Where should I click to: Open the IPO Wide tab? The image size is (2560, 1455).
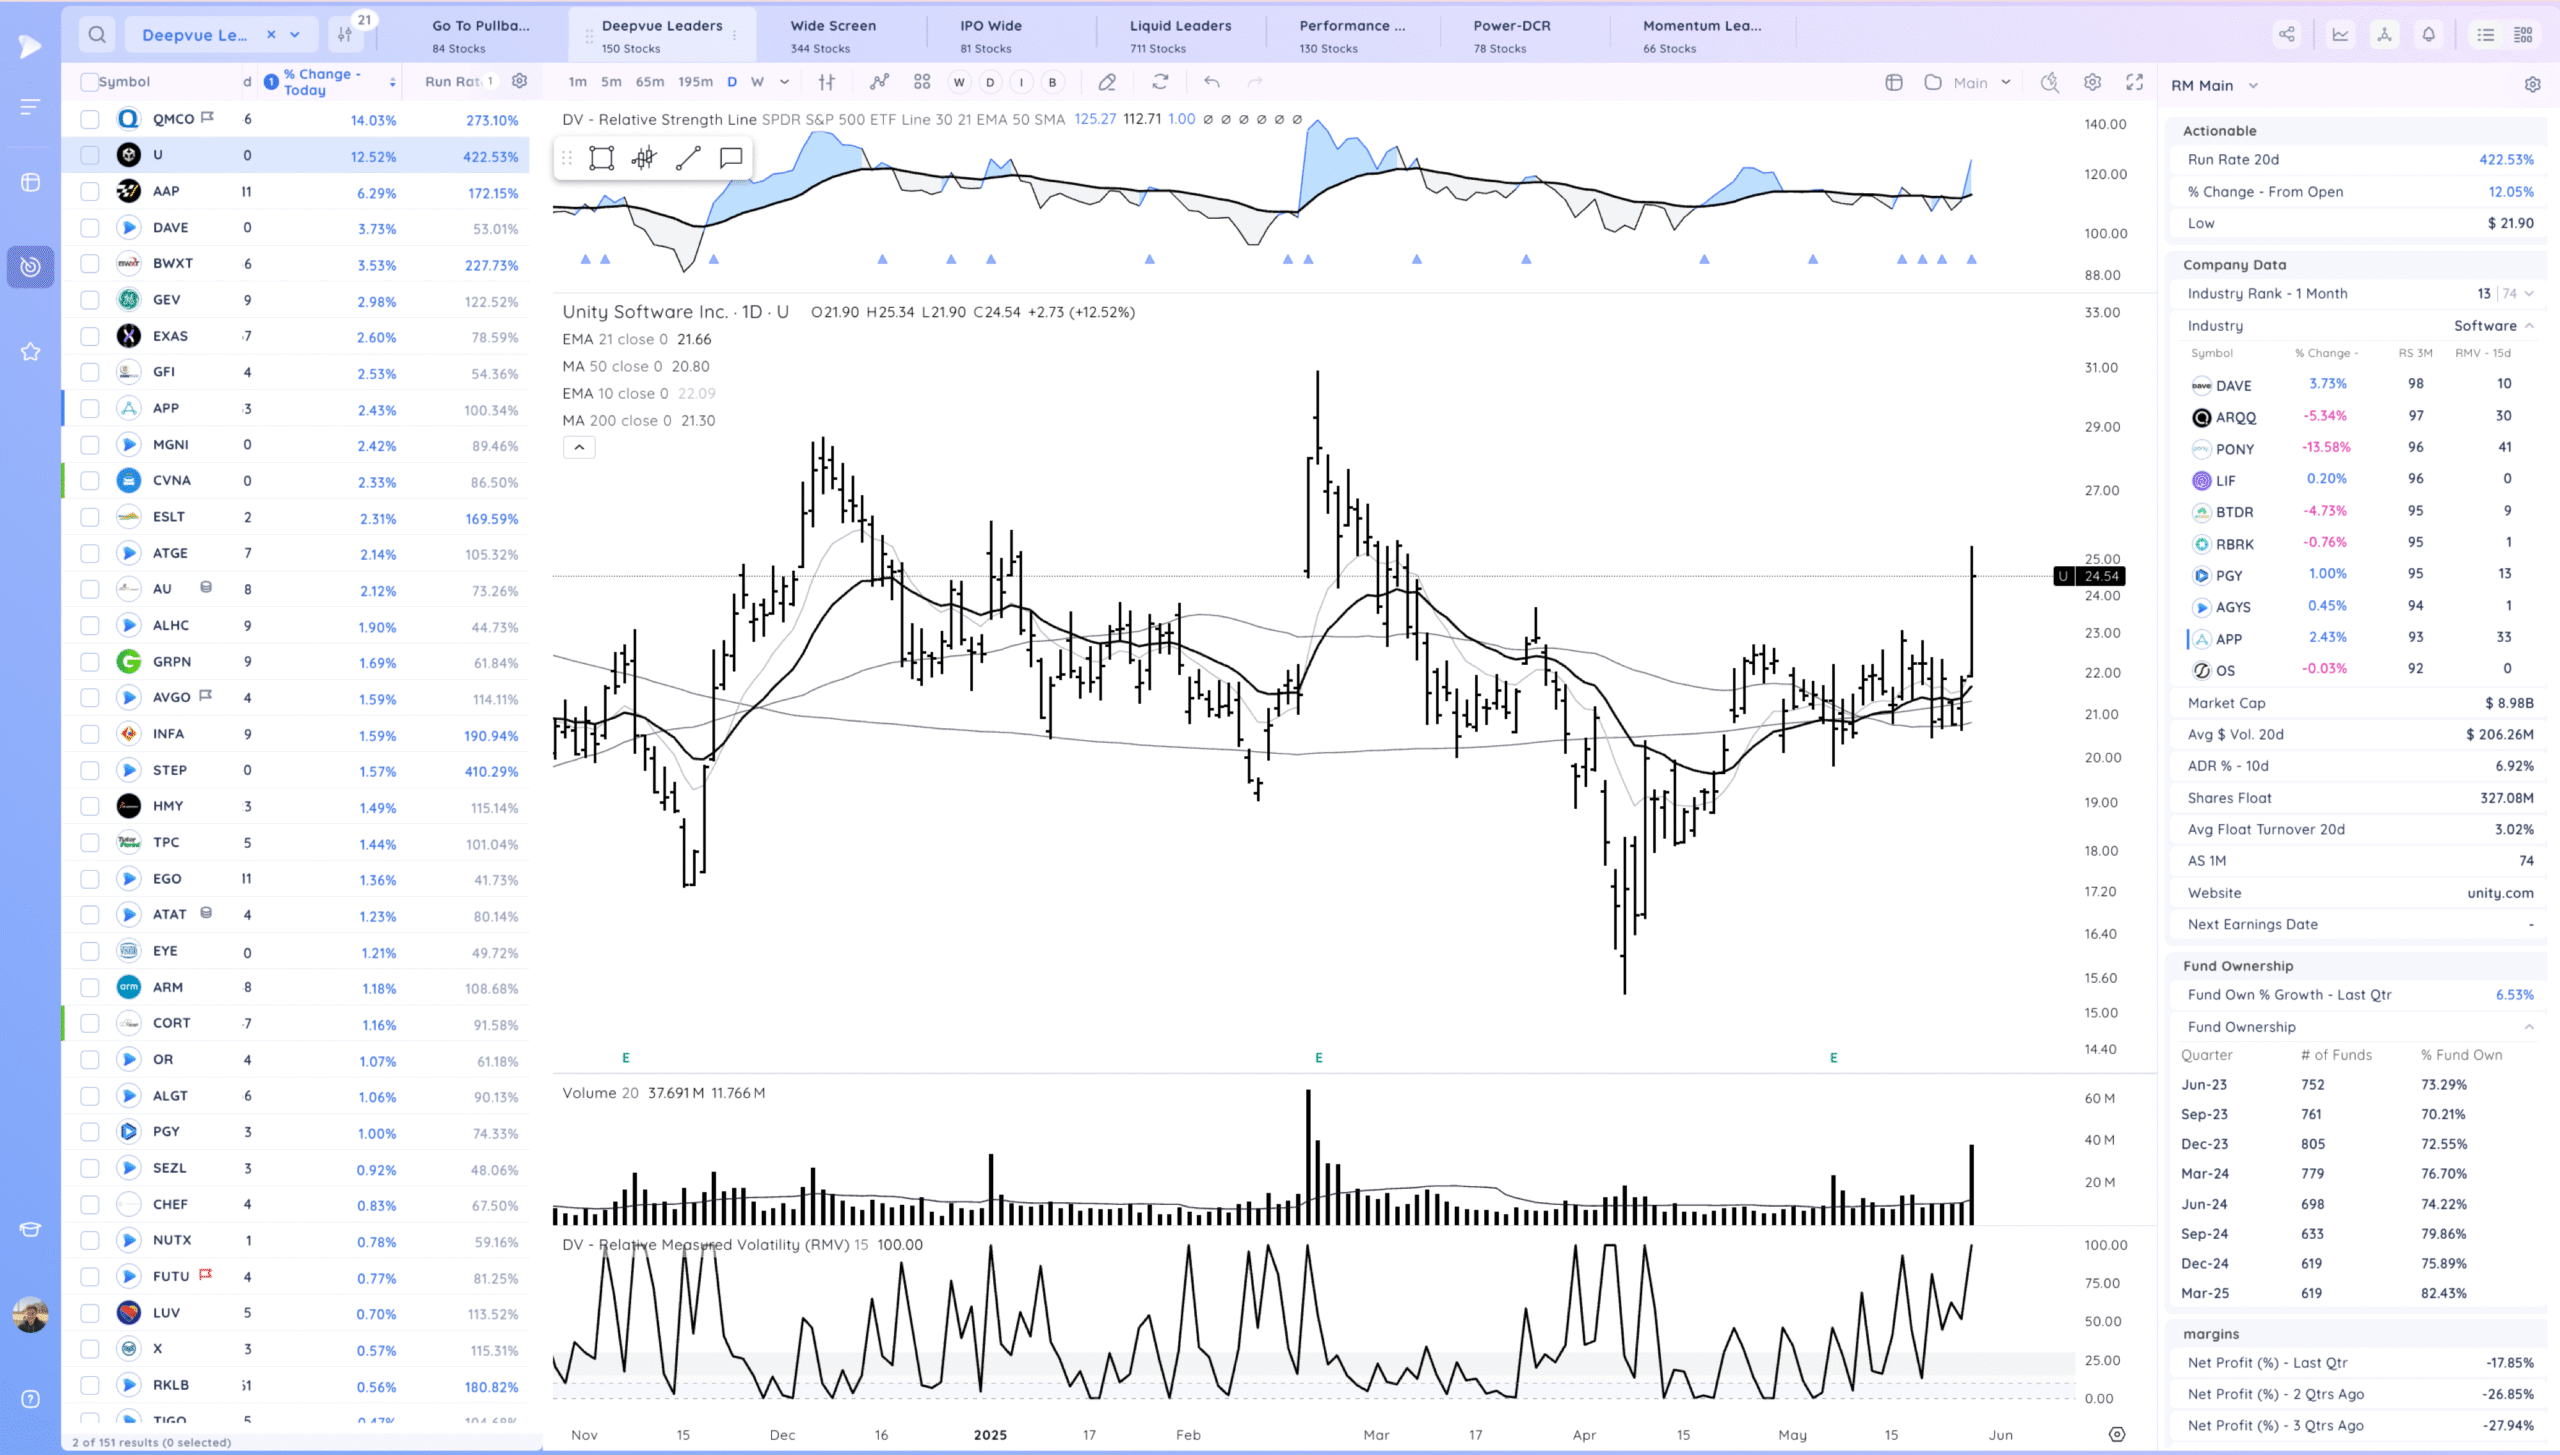990,35
